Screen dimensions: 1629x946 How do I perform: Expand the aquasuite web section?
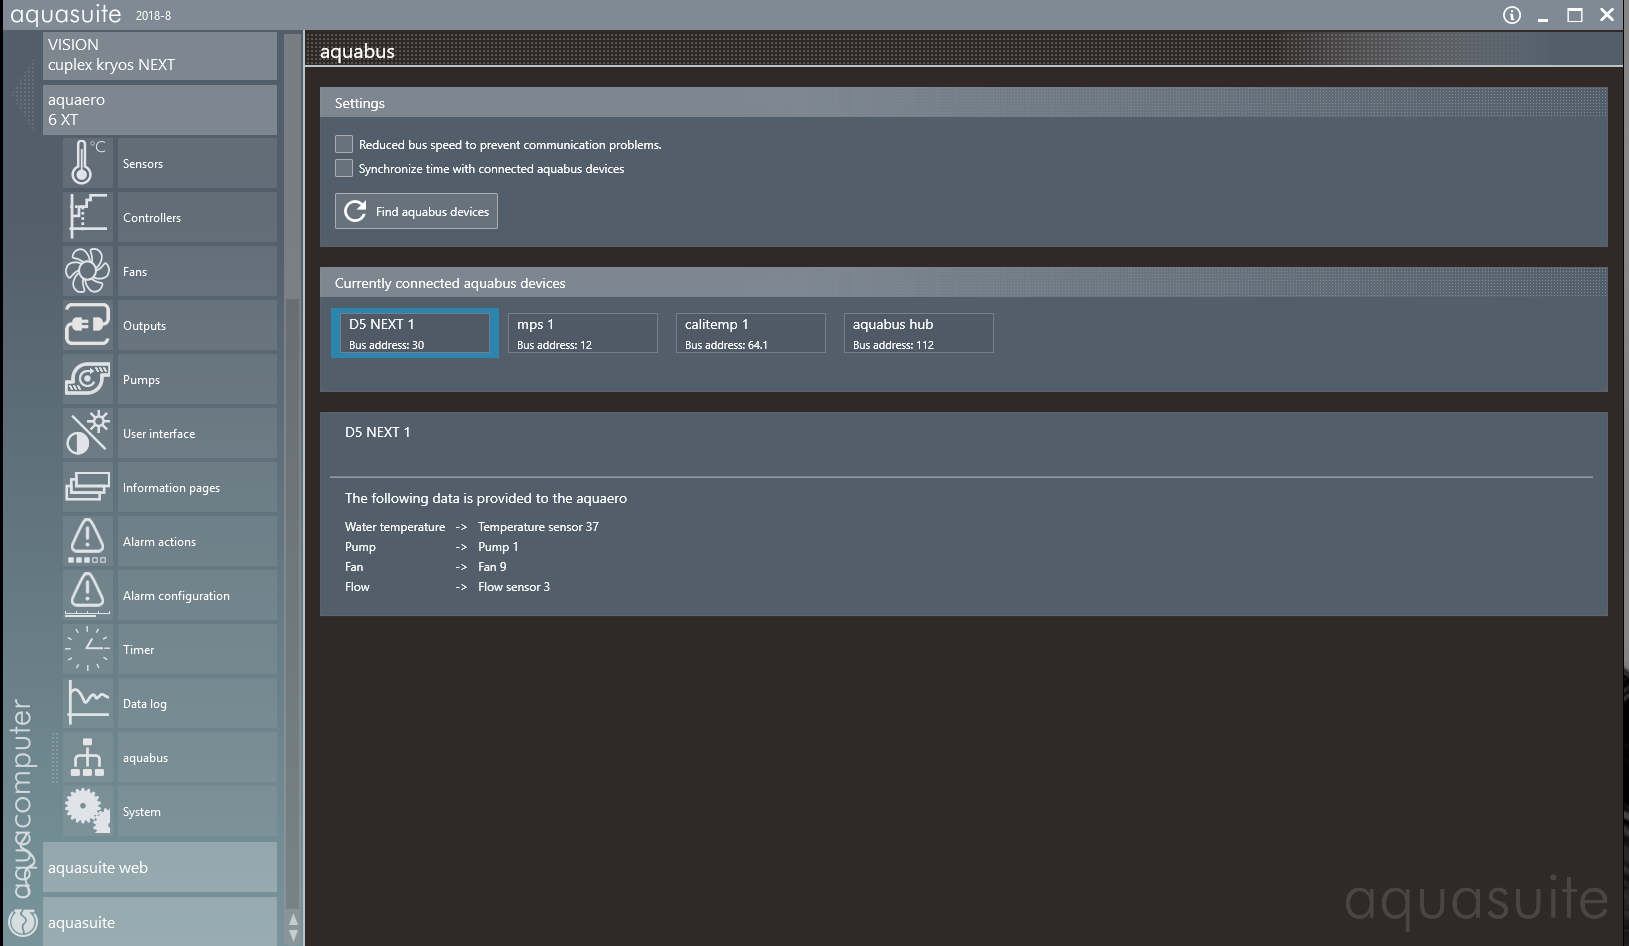(x=160, y=867)
